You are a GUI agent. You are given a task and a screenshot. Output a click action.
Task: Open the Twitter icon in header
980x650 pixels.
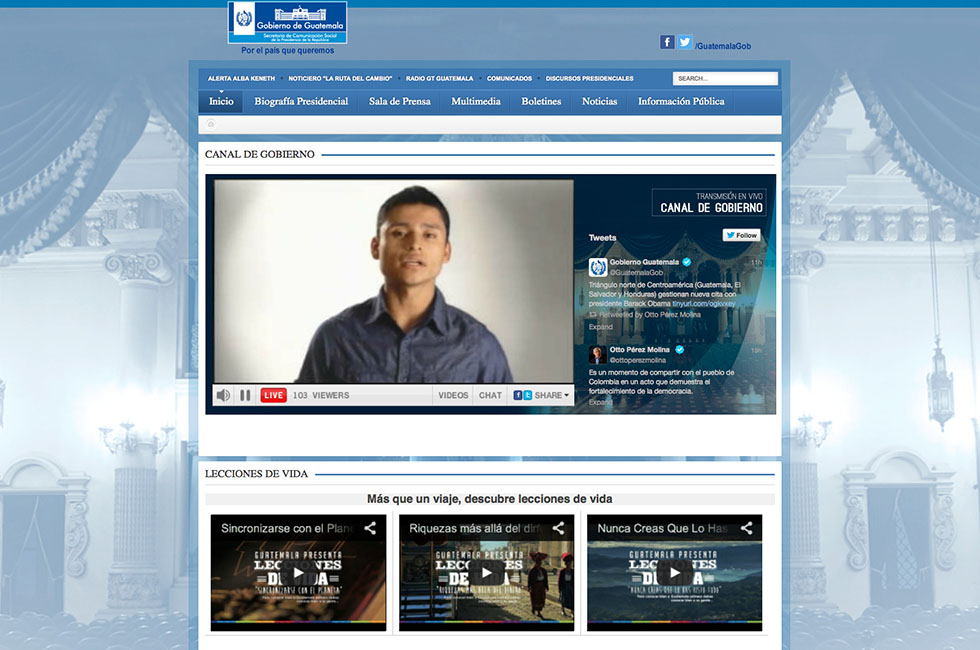(684, 42)
